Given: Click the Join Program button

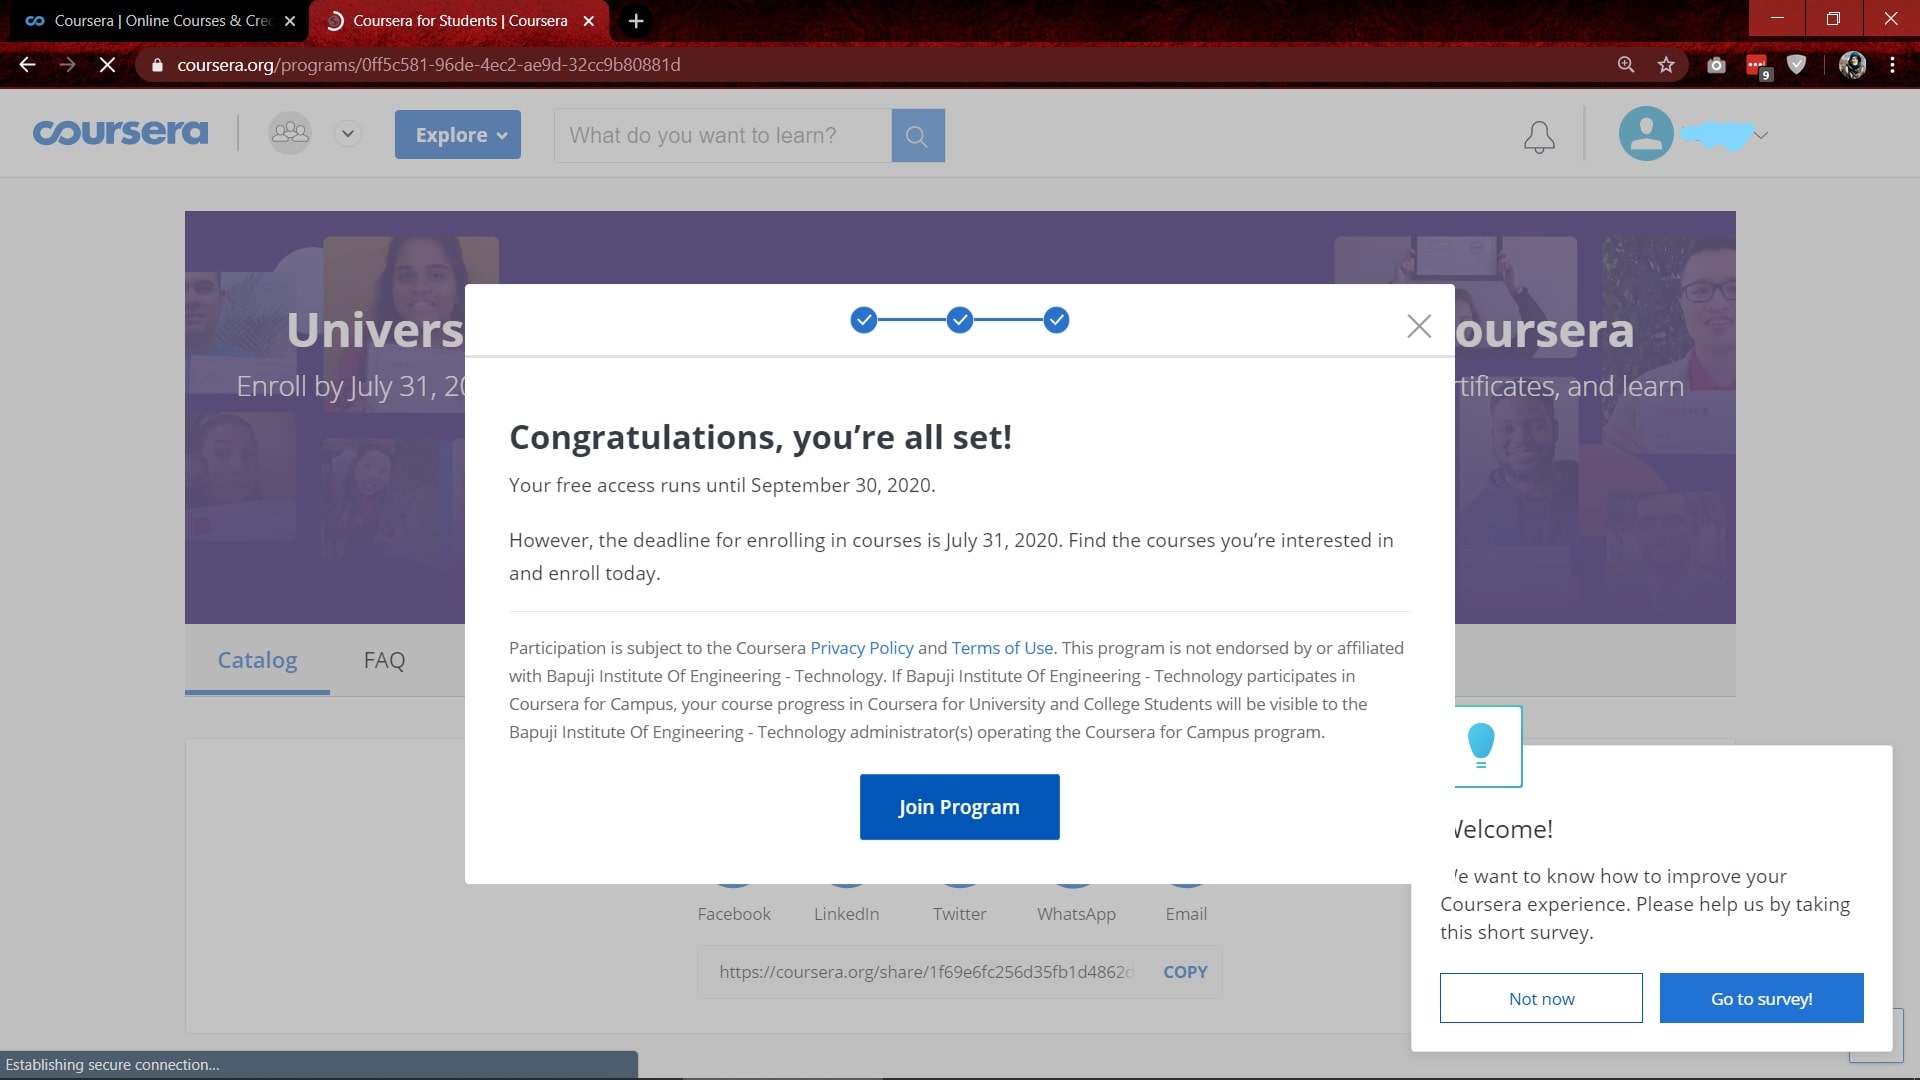Looking at the screenshot, I should pyautogui.click(x=959, y=807).
